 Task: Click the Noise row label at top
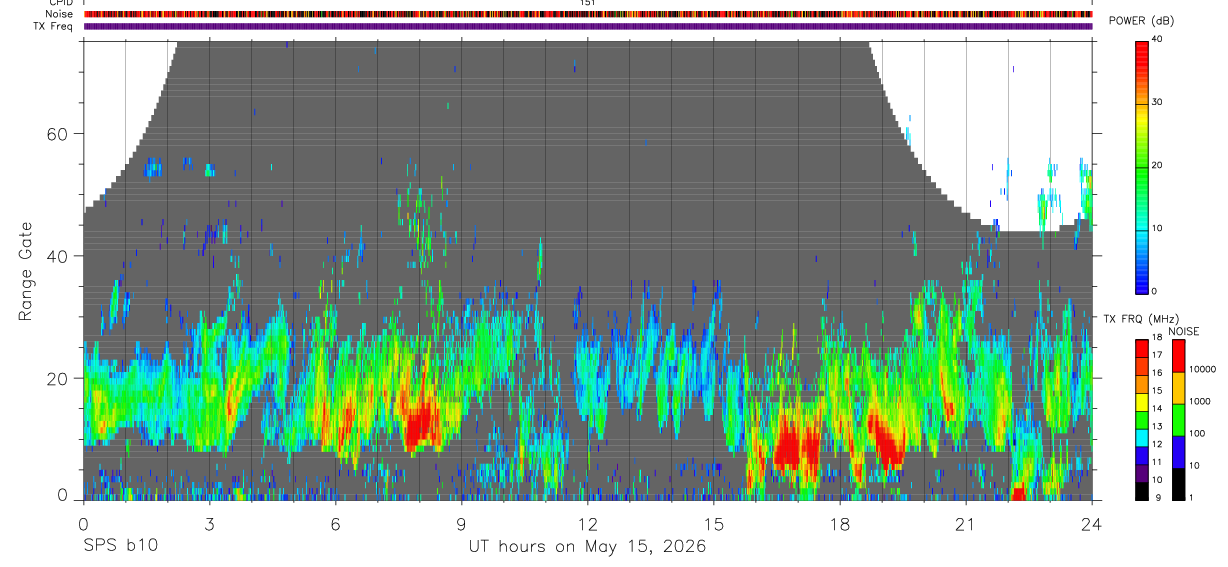click(x=59, y=14)
